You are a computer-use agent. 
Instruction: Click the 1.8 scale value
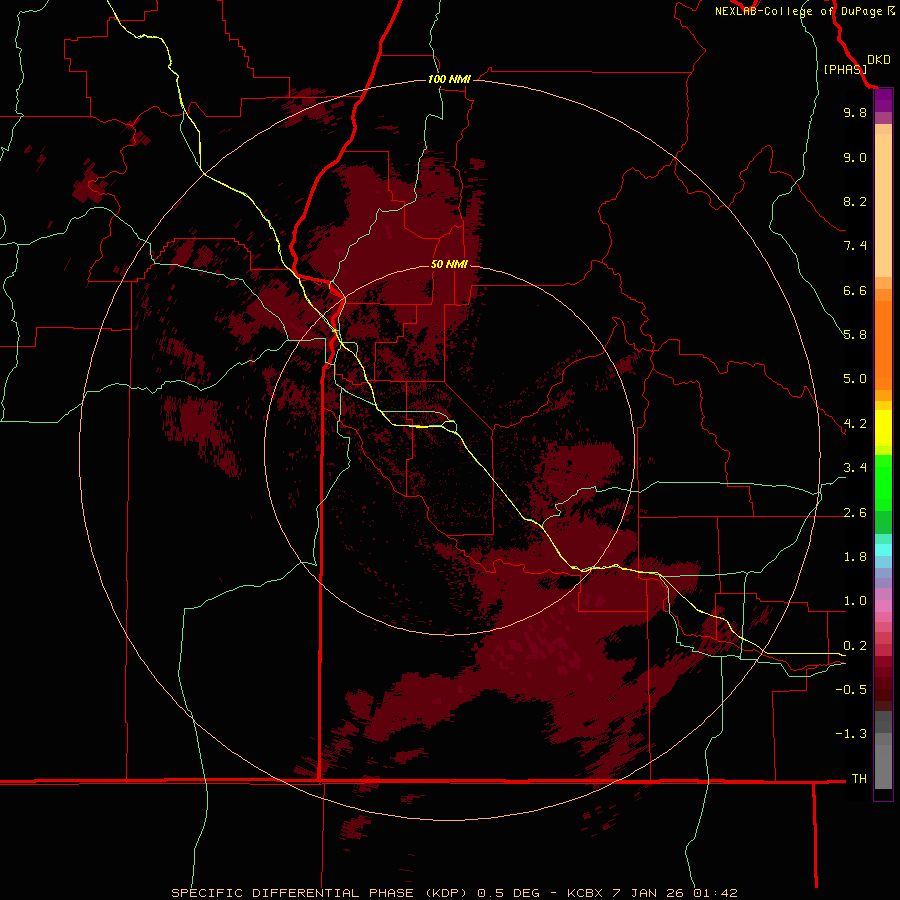coord(855,557)
